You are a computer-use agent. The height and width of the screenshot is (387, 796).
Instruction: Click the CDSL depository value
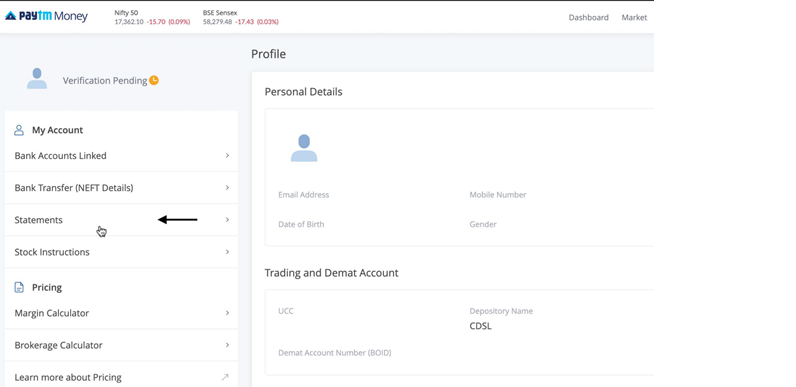tap(480, 326)
